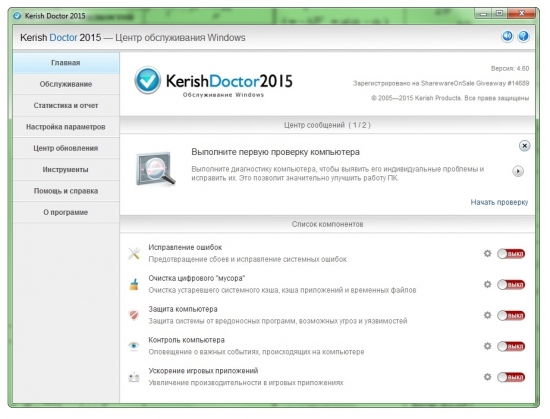Switch to Центр обновления
The image size is (550, 419).
tap(66, 148)
